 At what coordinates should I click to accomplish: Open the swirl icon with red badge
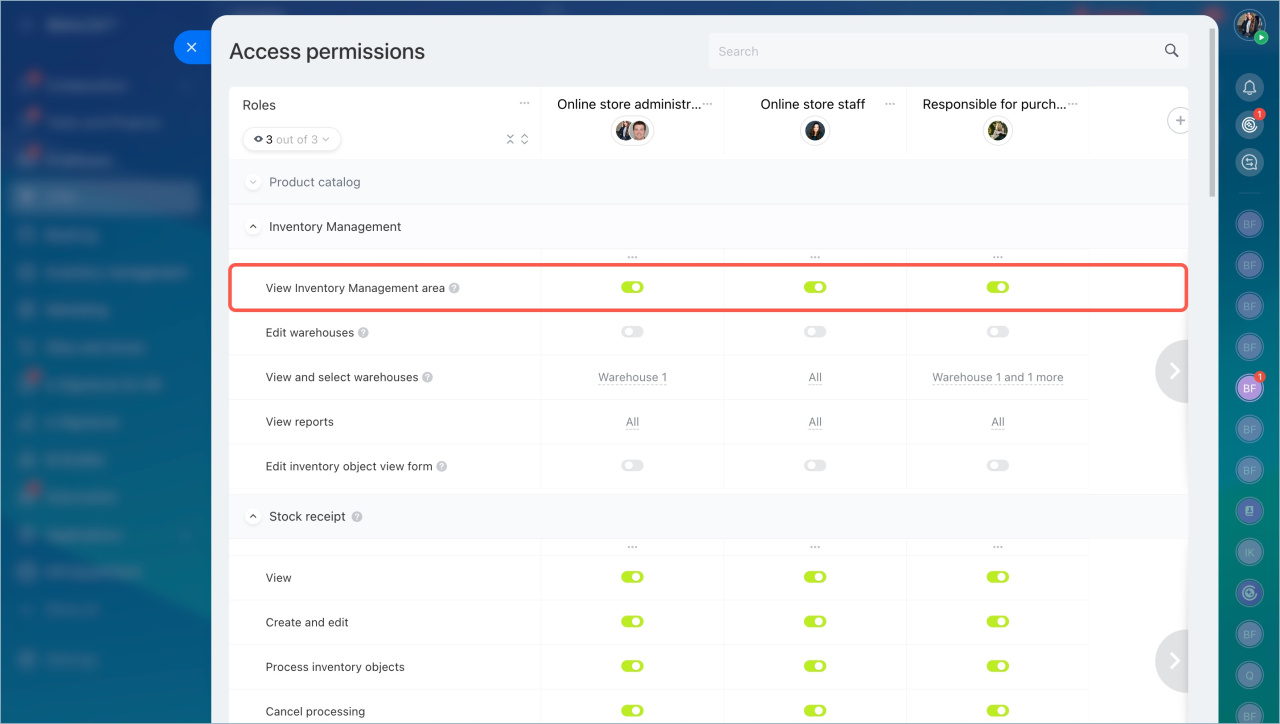(x=1249, y=124)
